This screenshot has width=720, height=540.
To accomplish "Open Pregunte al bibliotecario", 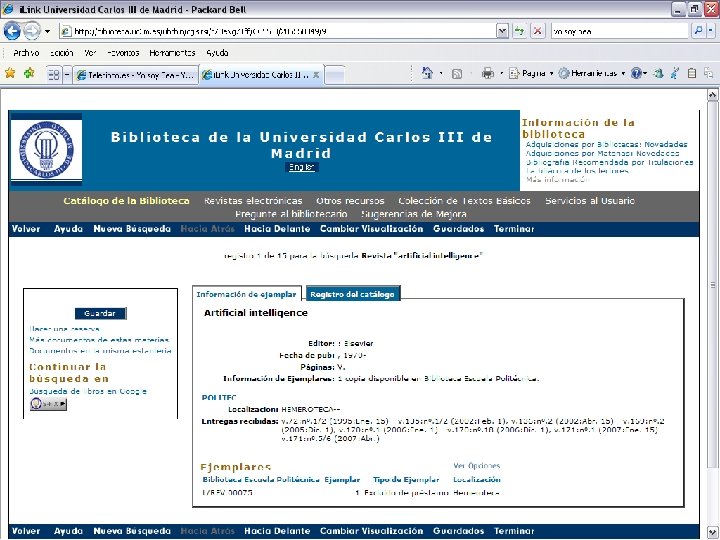I will tap(291, 214).
